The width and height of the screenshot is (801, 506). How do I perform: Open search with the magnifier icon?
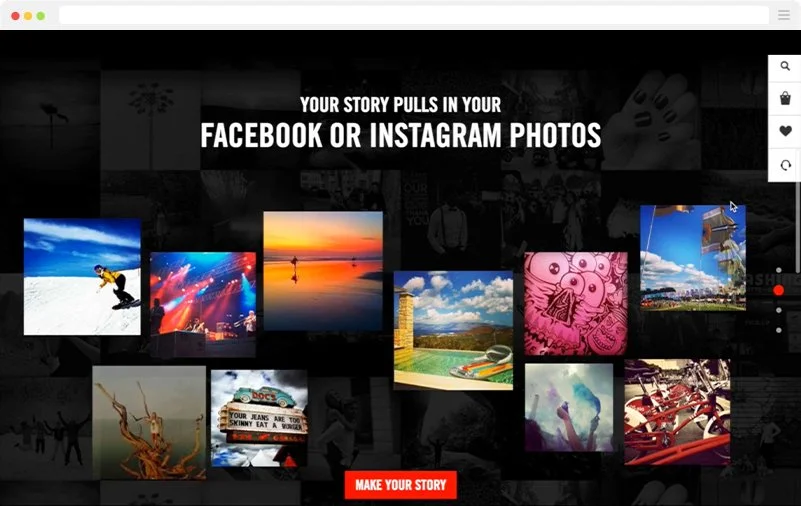[785, 66]
